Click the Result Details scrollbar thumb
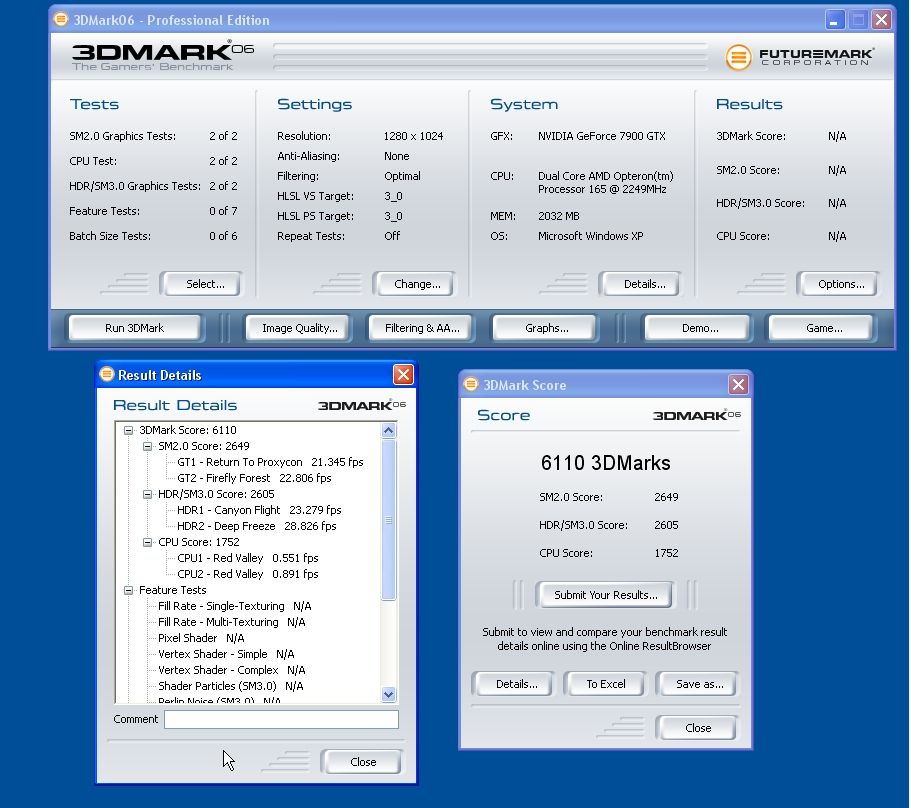 pyautogui.click(x=389, y=520)
